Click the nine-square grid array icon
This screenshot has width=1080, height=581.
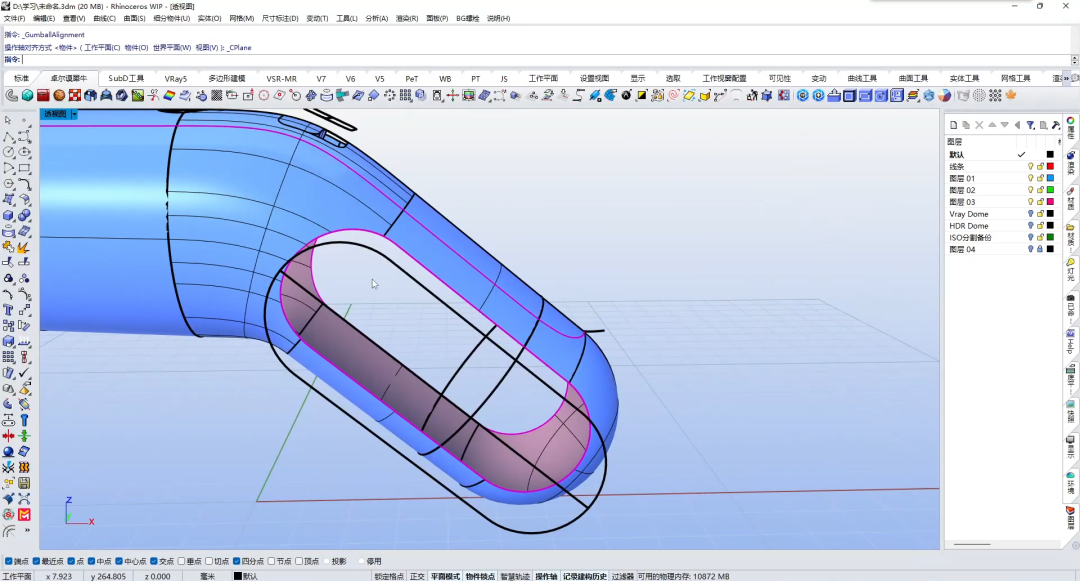(406, 96)
